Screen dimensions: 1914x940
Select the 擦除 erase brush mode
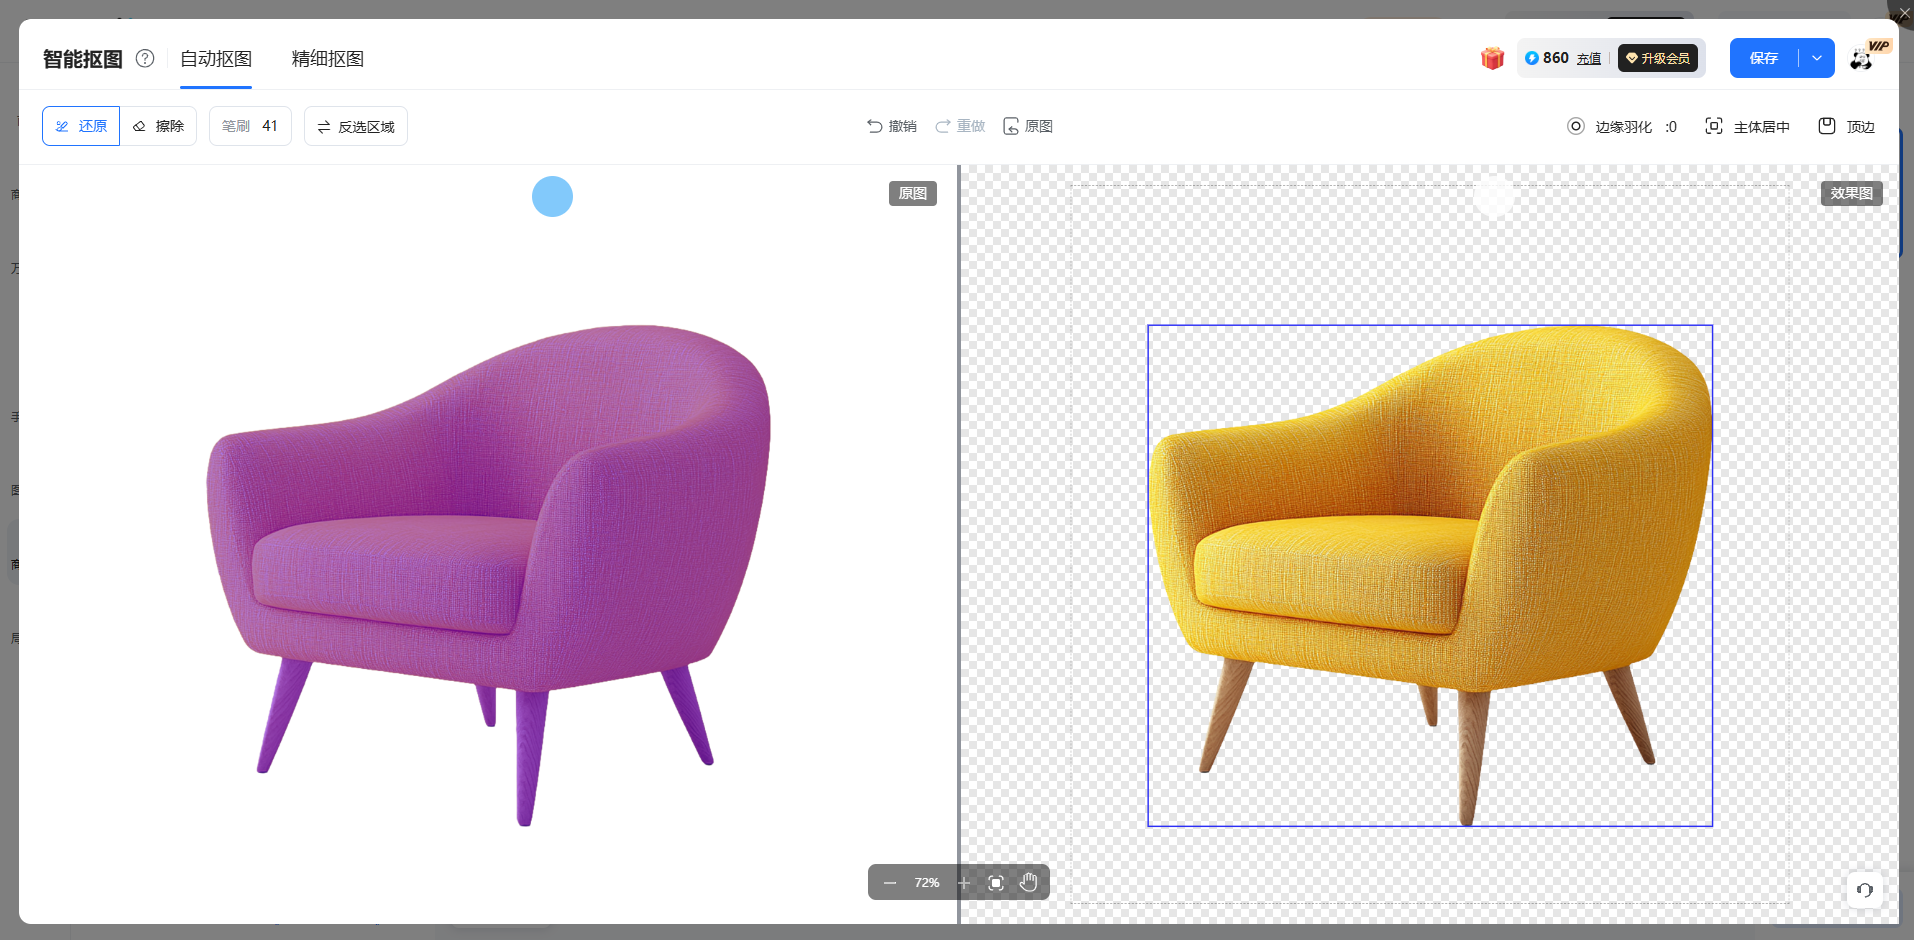(158, 126)
